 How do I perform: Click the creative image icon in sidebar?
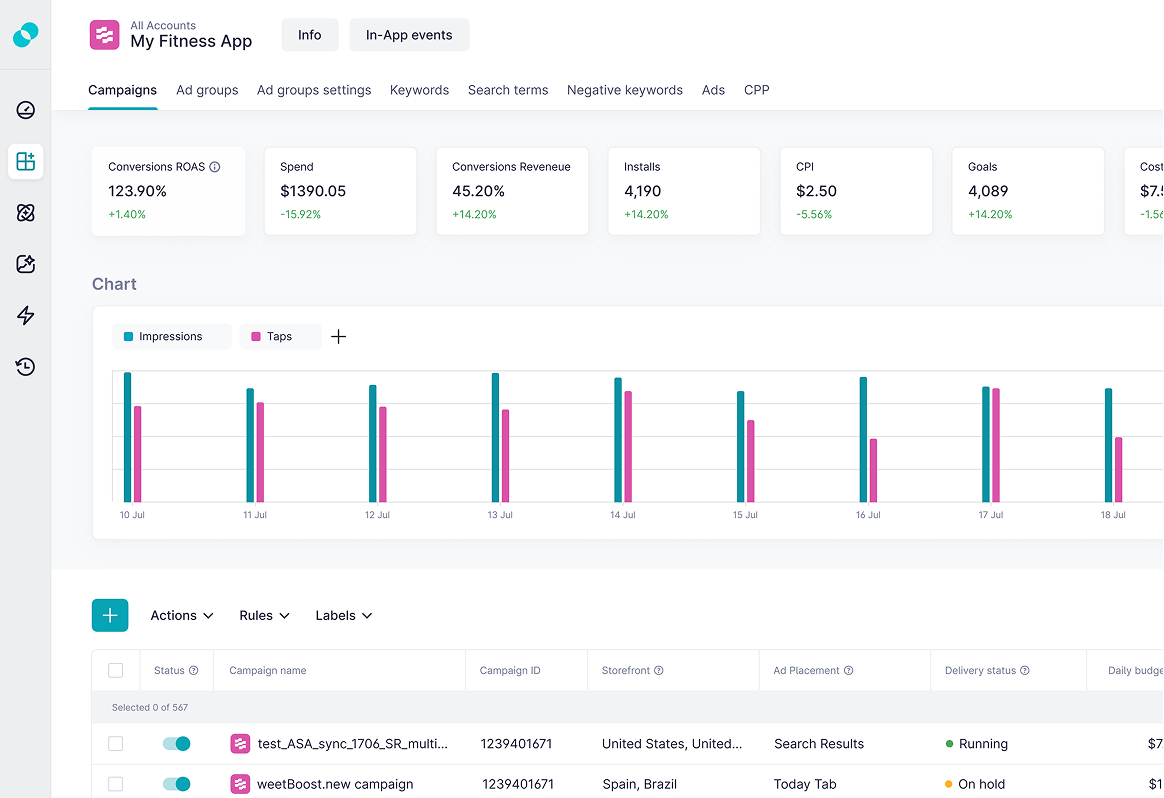tap(26, 264)
